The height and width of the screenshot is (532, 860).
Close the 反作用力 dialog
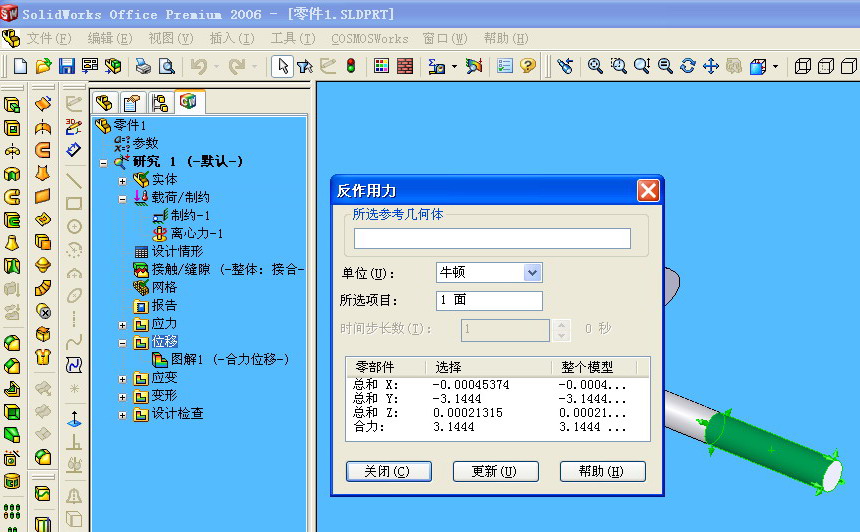[648, 191]
